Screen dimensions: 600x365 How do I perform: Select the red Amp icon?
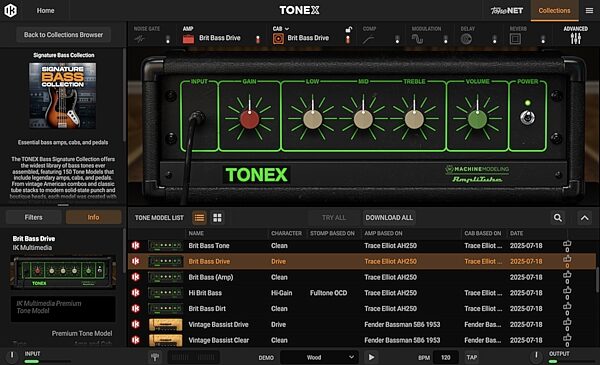click(188, 39)
